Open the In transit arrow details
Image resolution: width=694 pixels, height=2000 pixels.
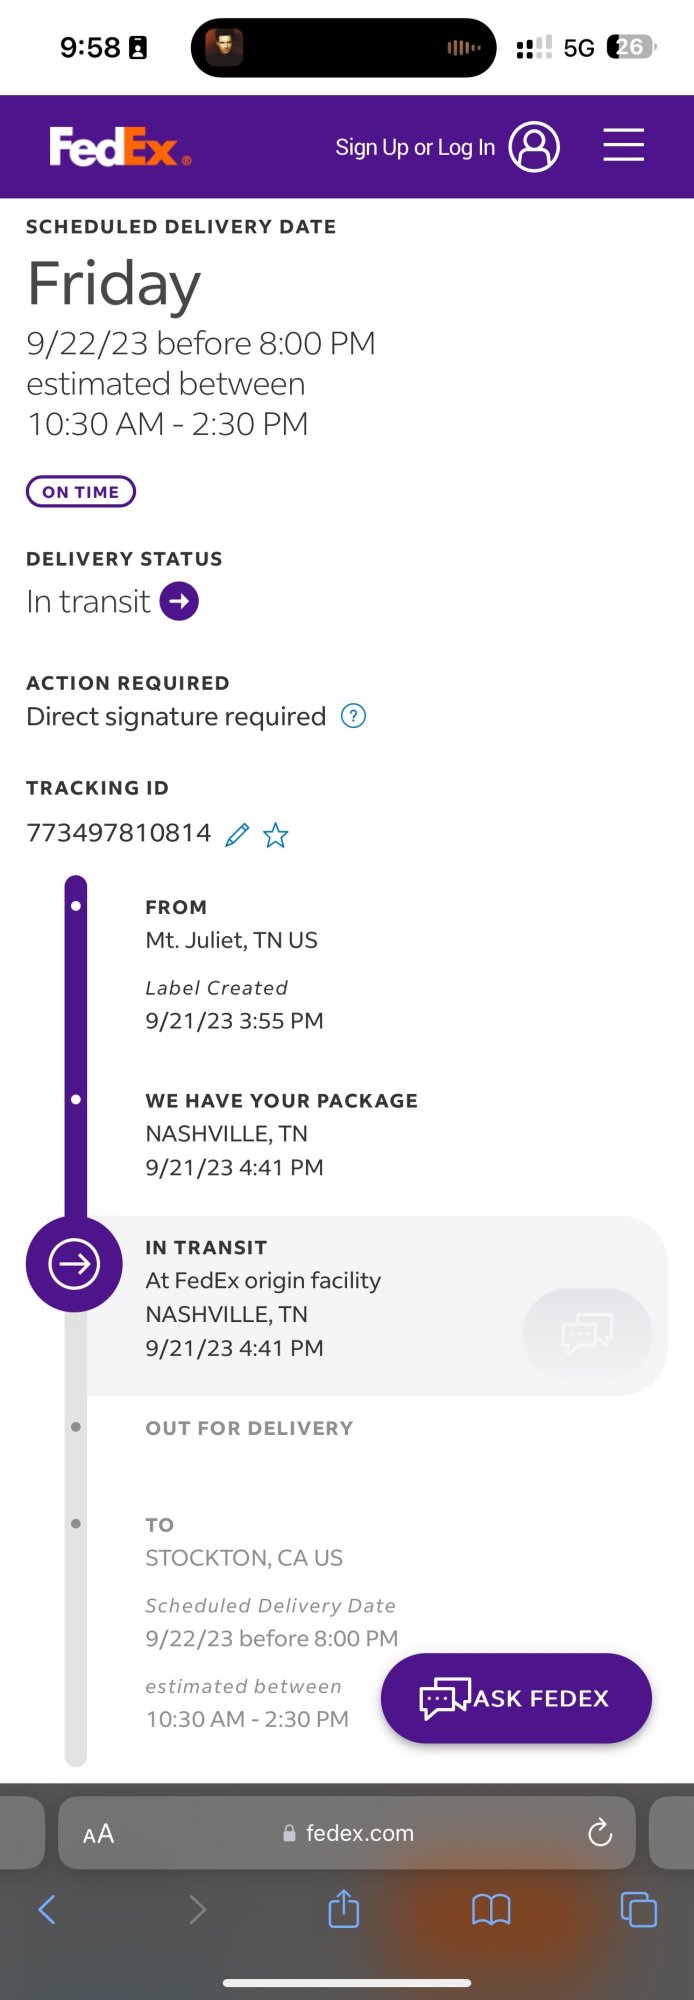coord(179,601)
